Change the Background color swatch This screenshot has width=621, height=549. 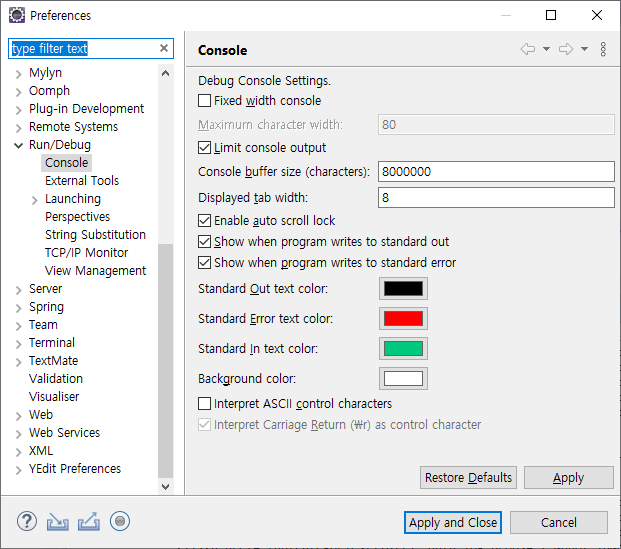point(403,379)
